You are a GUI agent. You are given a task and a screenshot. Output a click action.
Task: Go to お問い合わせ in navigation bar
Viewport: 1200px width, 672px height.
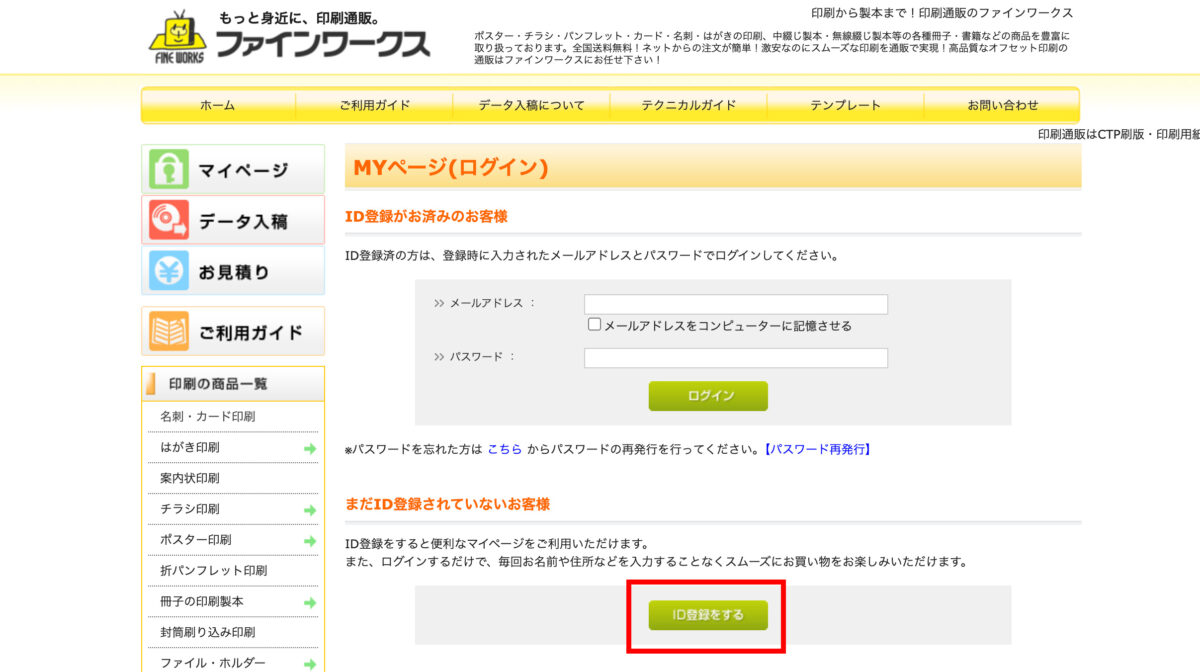tap(1002, 105)
